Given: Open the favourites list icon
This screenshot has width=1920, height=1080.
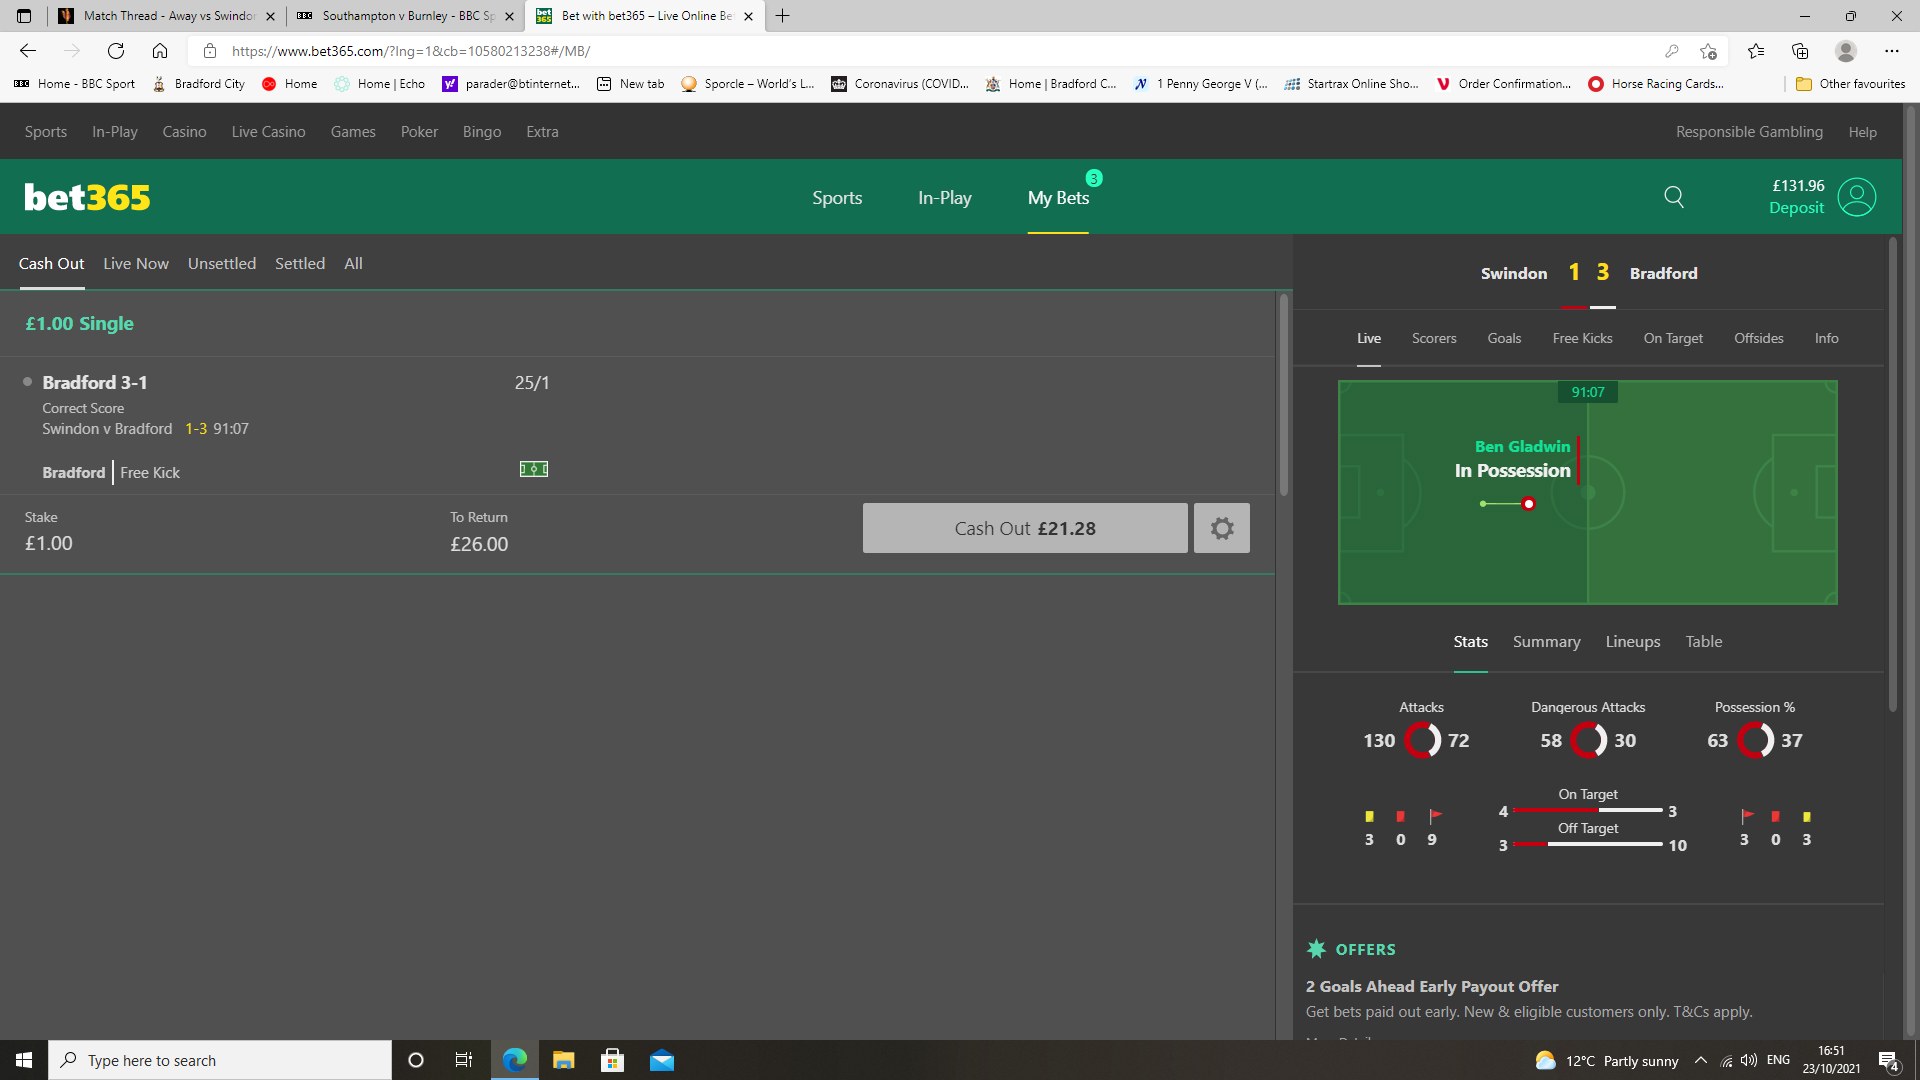Looking at the screenshot, I should [x=1756, y=51].
